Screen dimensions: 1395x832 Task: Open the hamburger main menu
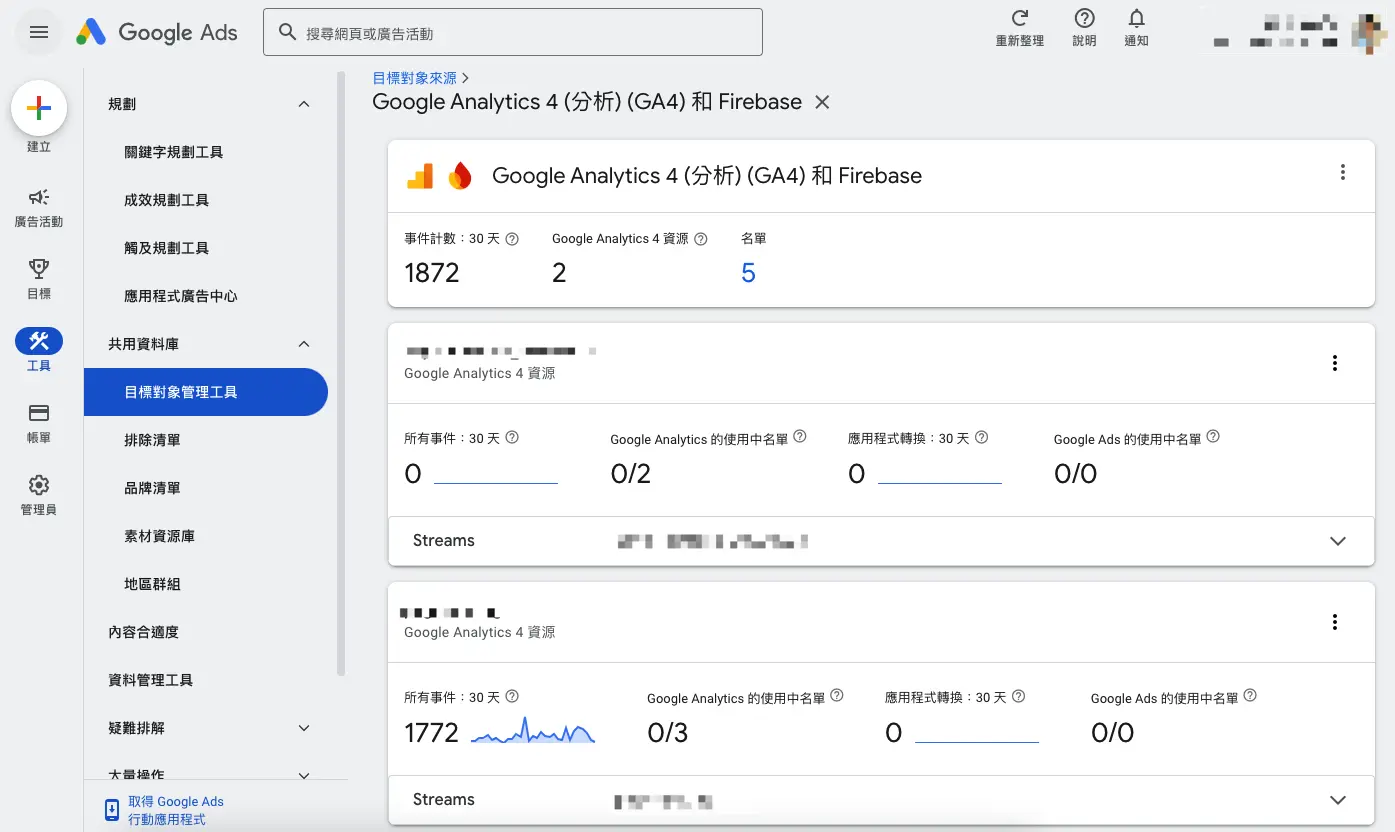(39, 32)
